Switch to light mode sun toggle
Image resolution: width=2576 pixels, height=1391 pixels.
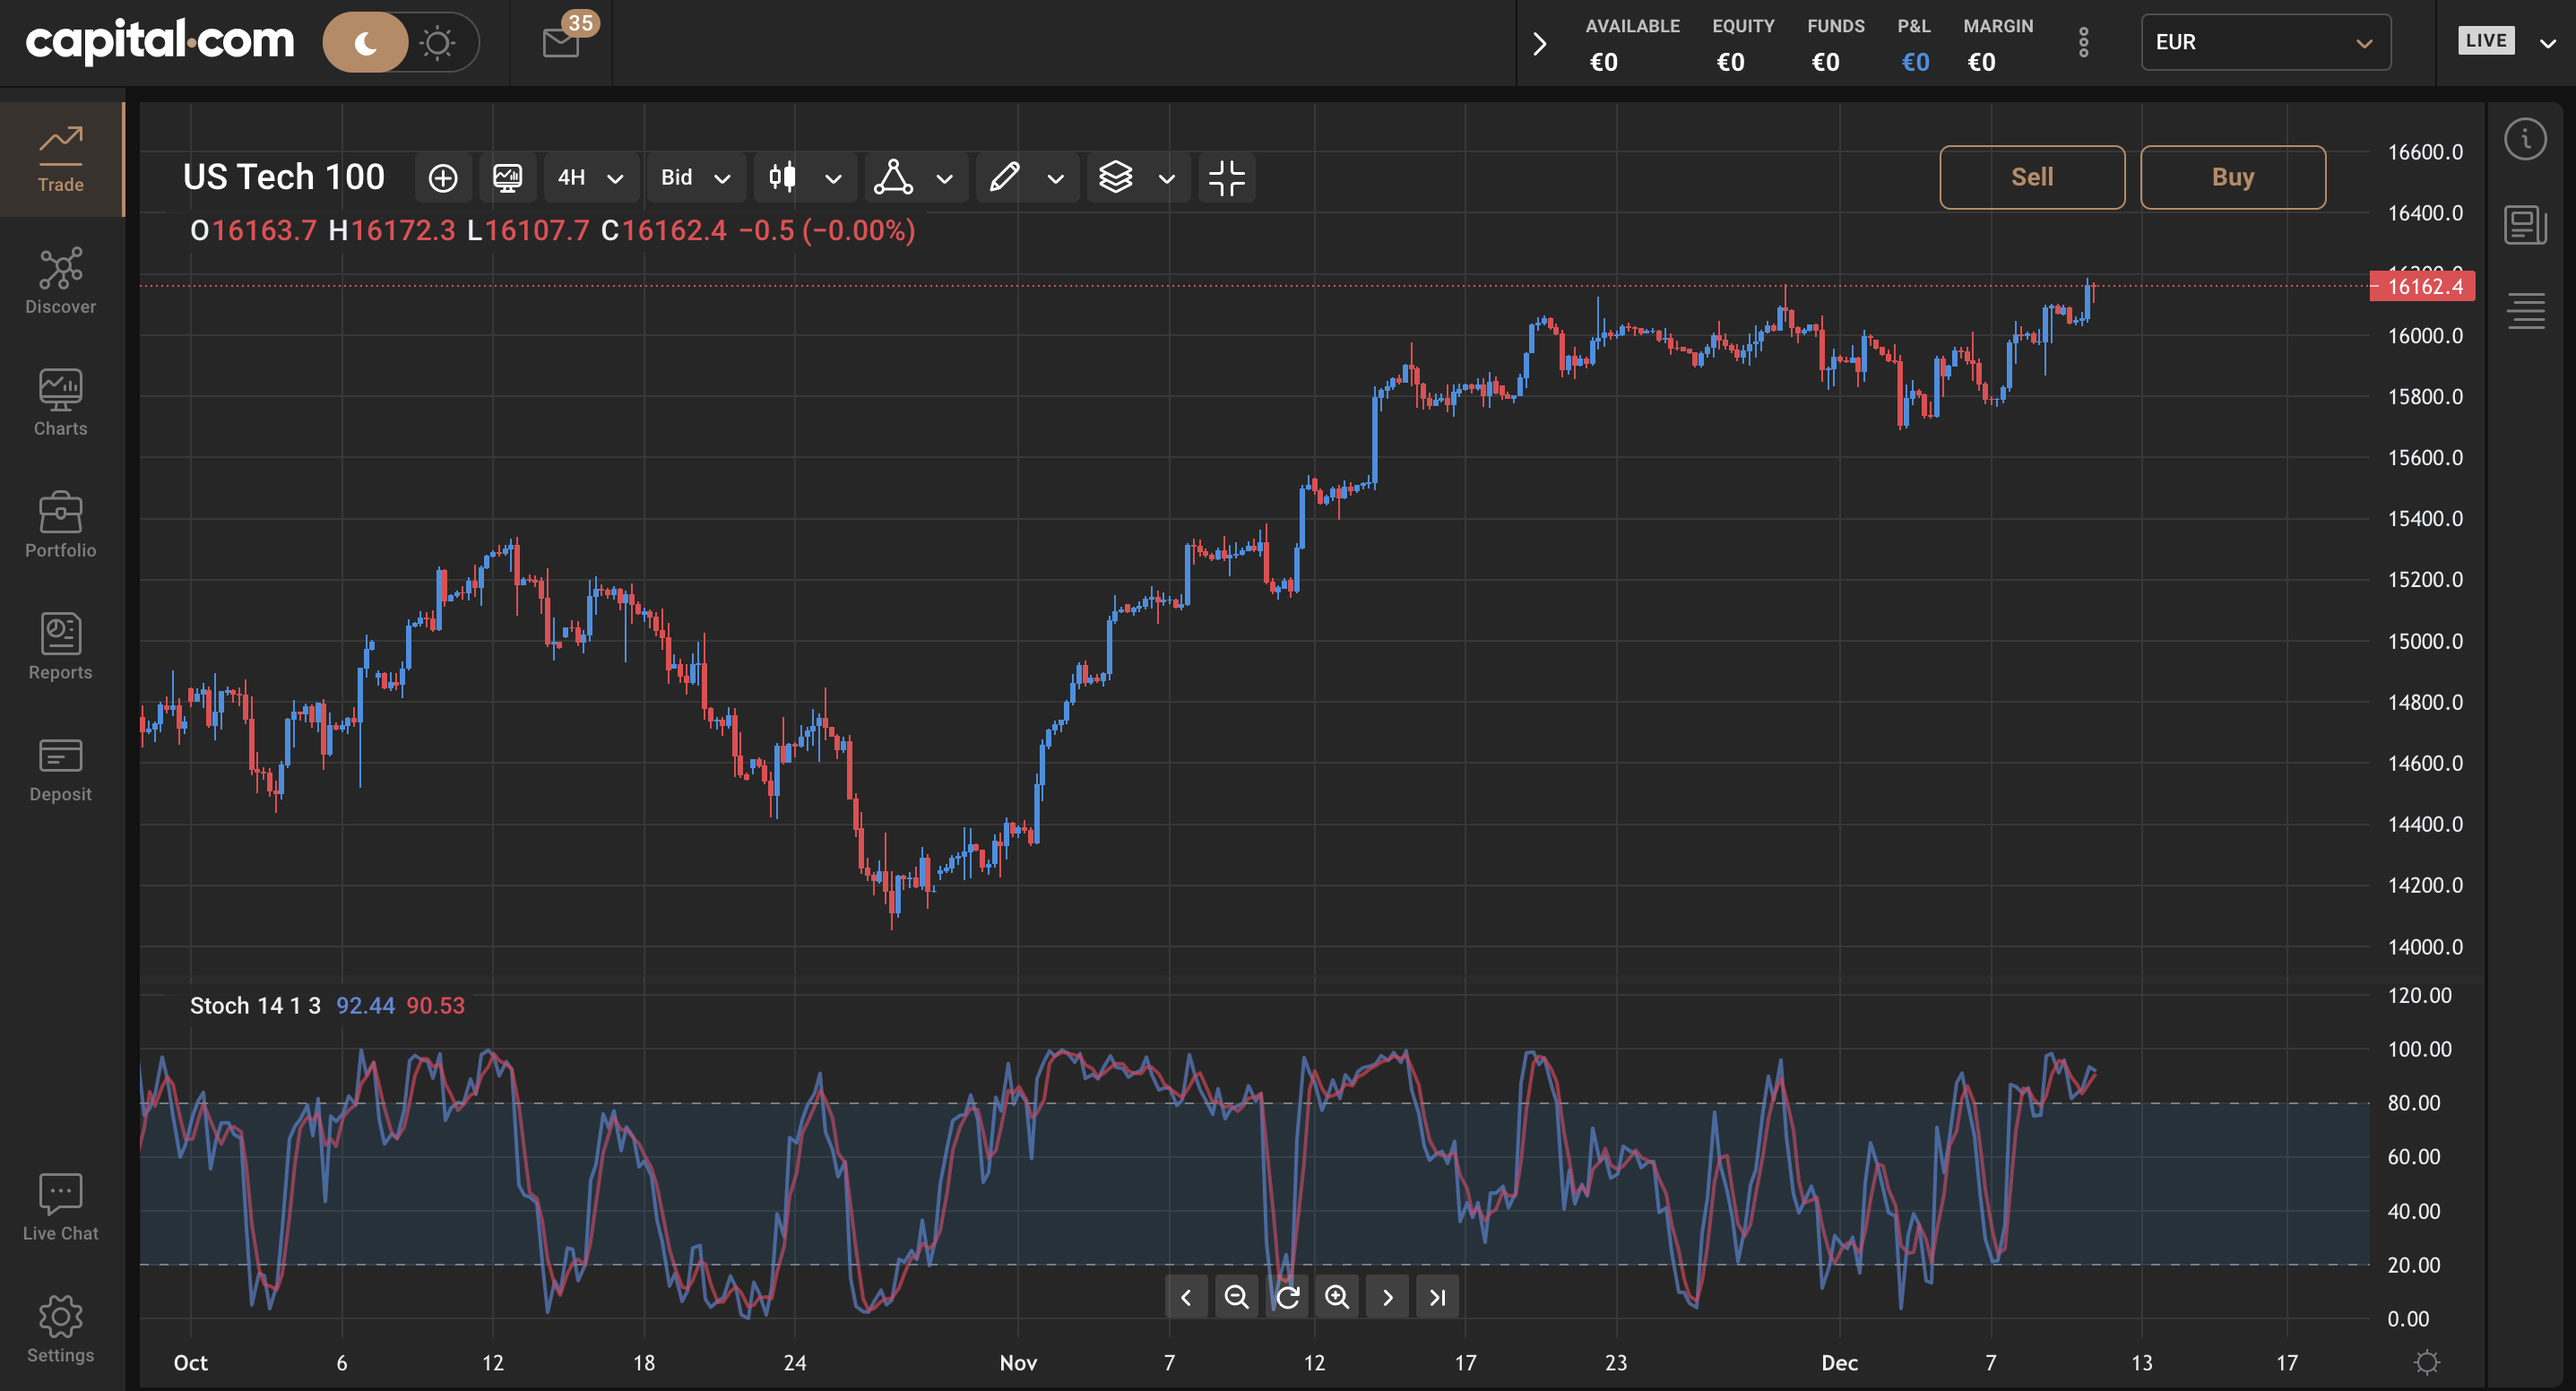[438, 42]
